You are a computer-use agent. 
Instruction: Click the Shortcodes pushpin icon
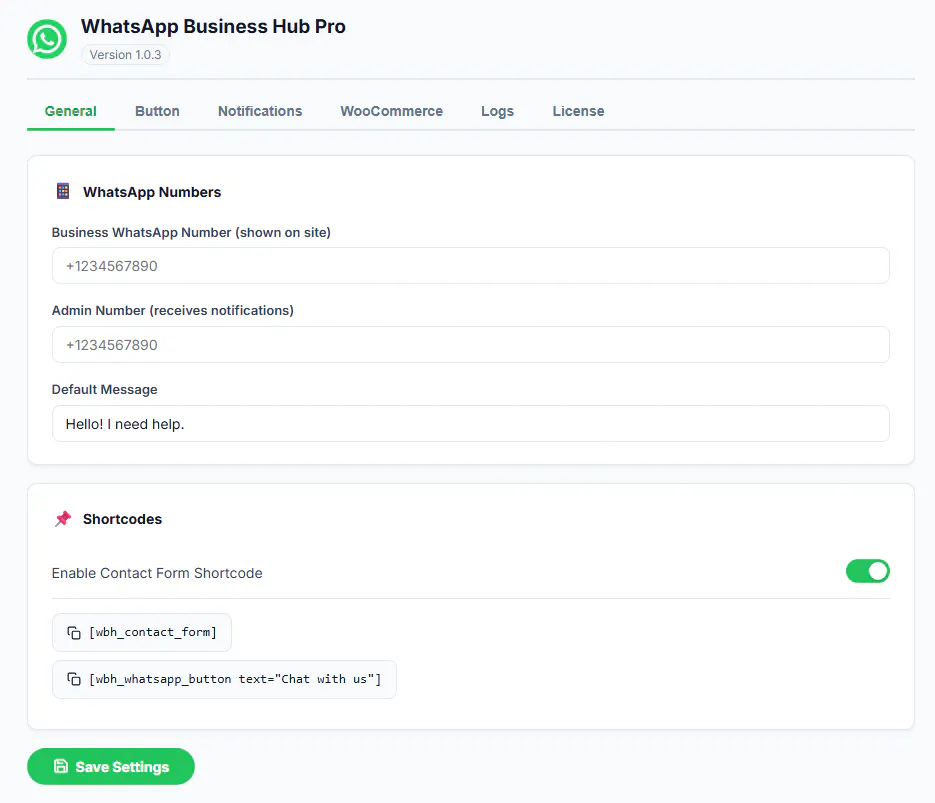click(x=63, y=519)
